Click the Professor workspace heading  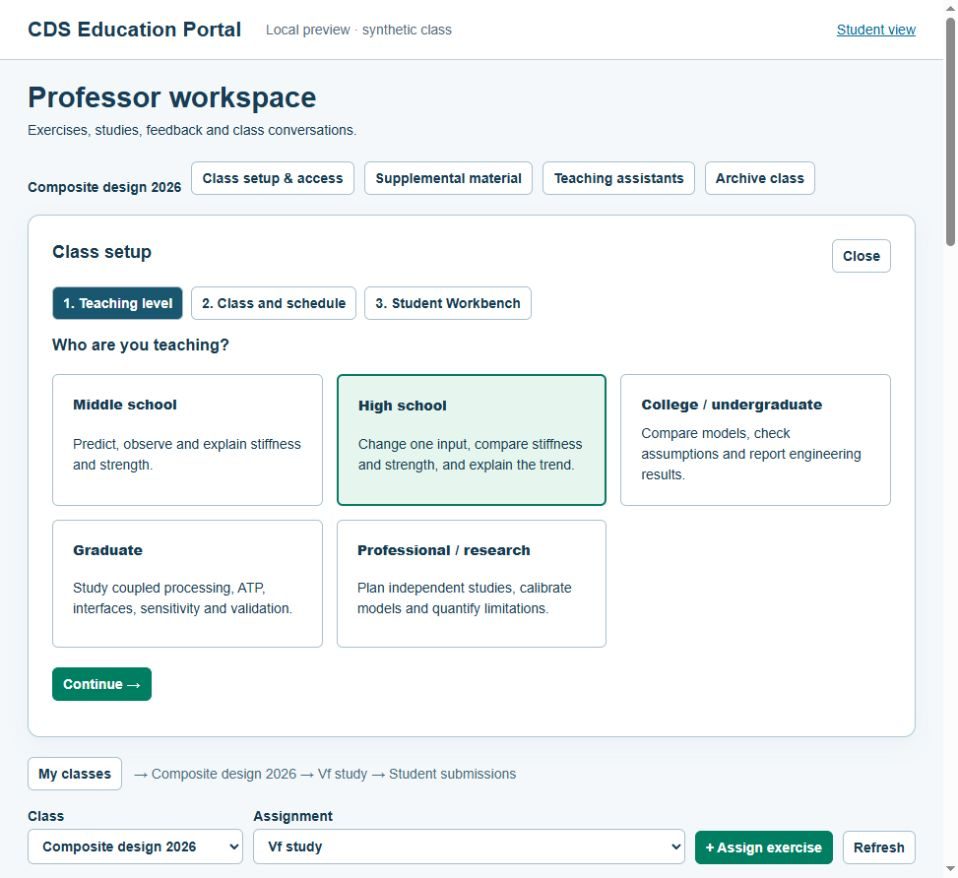(172, 97)
